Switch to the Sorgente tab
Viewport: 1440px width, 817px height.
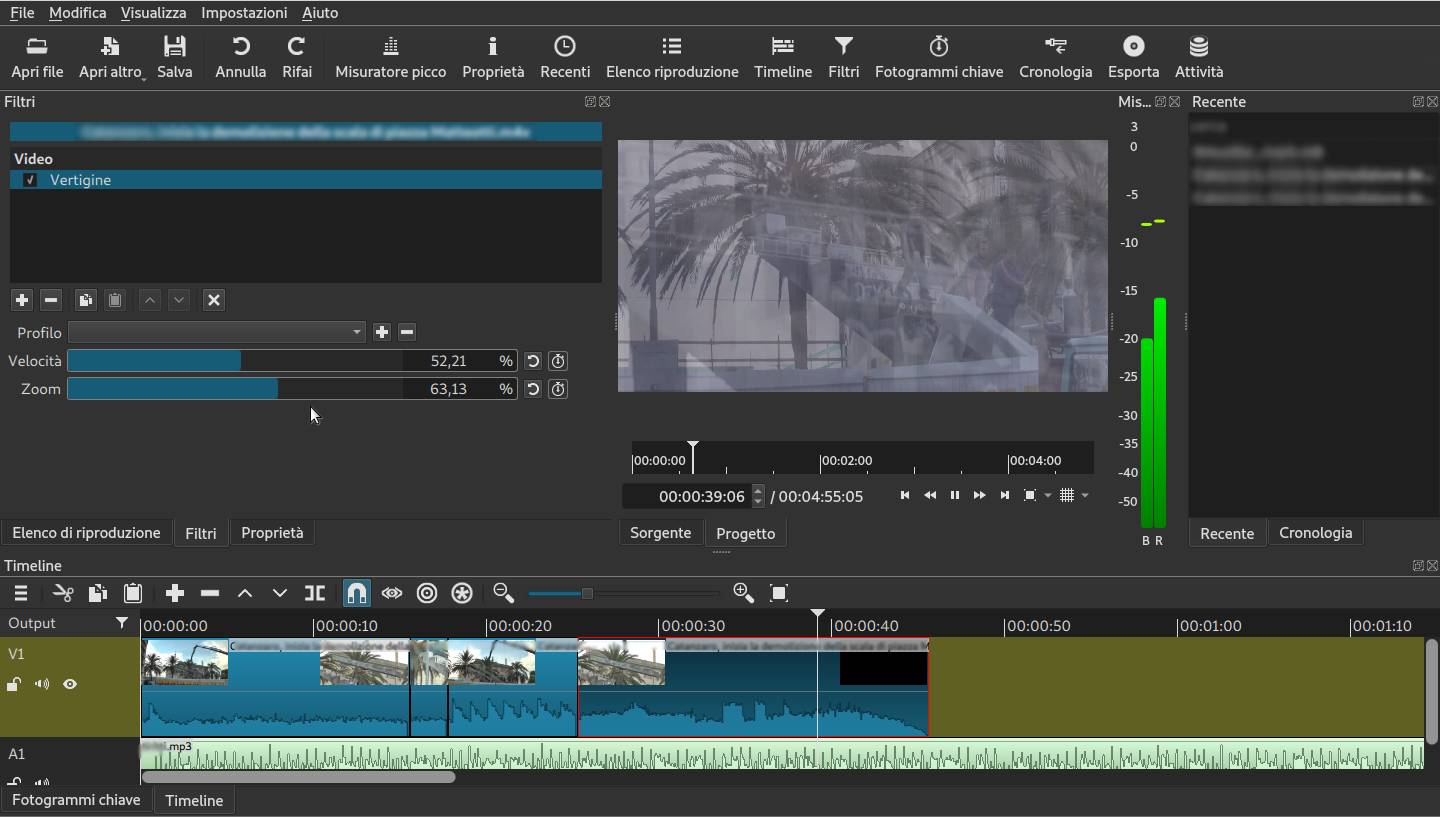[x=660, y=533]
